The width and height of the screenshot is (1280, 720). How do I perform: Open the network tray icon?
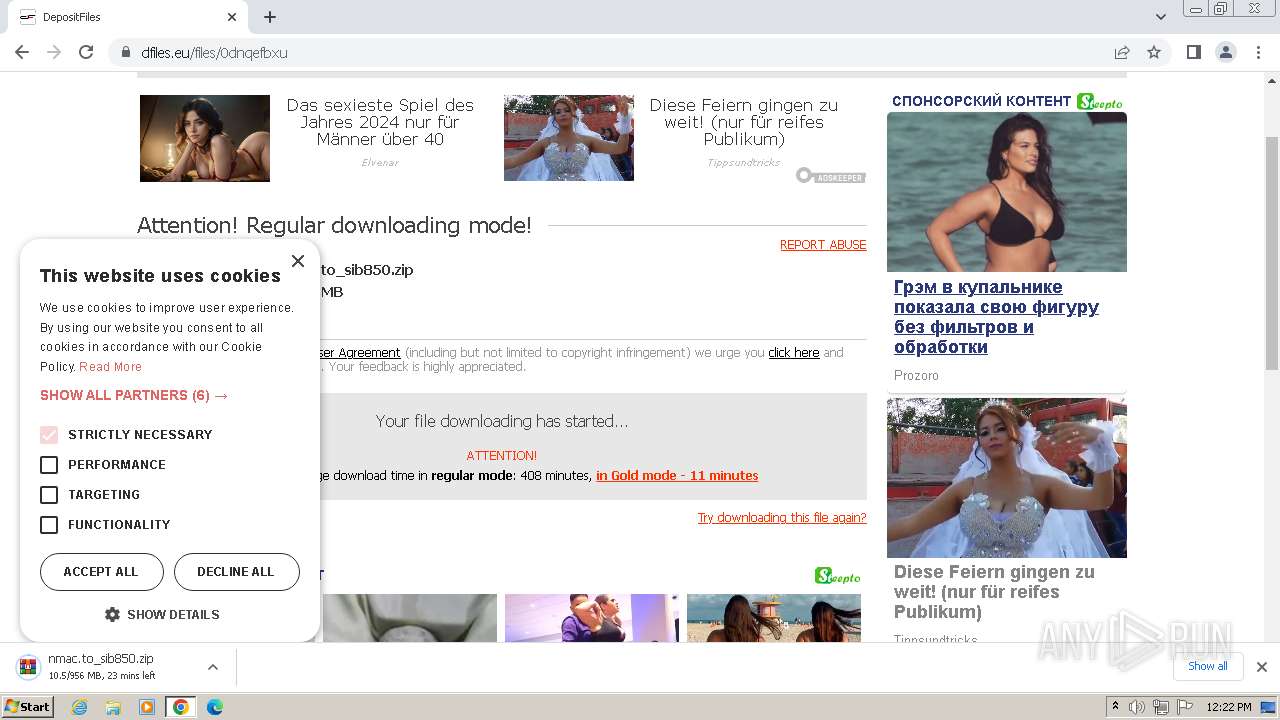coord(1161,707)
